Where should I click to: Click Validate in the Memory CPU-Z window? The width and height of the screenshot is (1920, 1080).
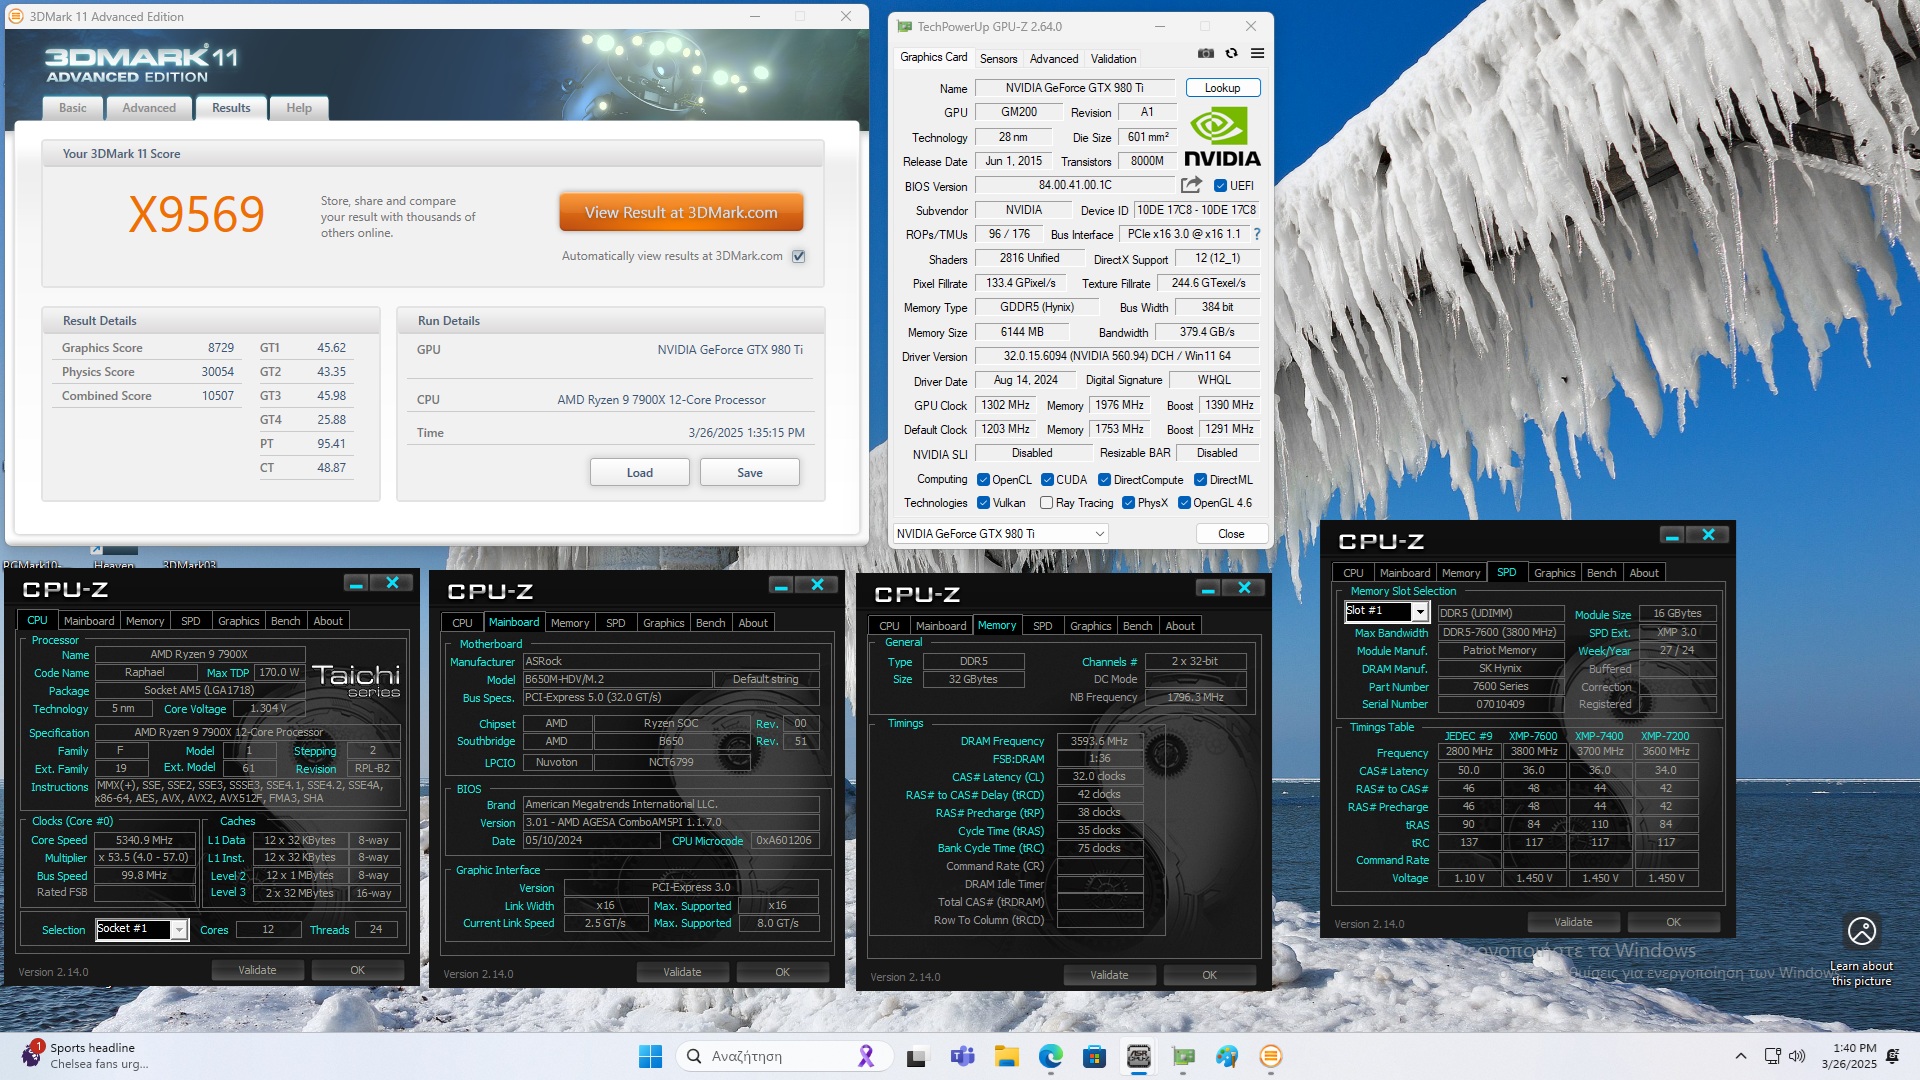(1109, 975)
